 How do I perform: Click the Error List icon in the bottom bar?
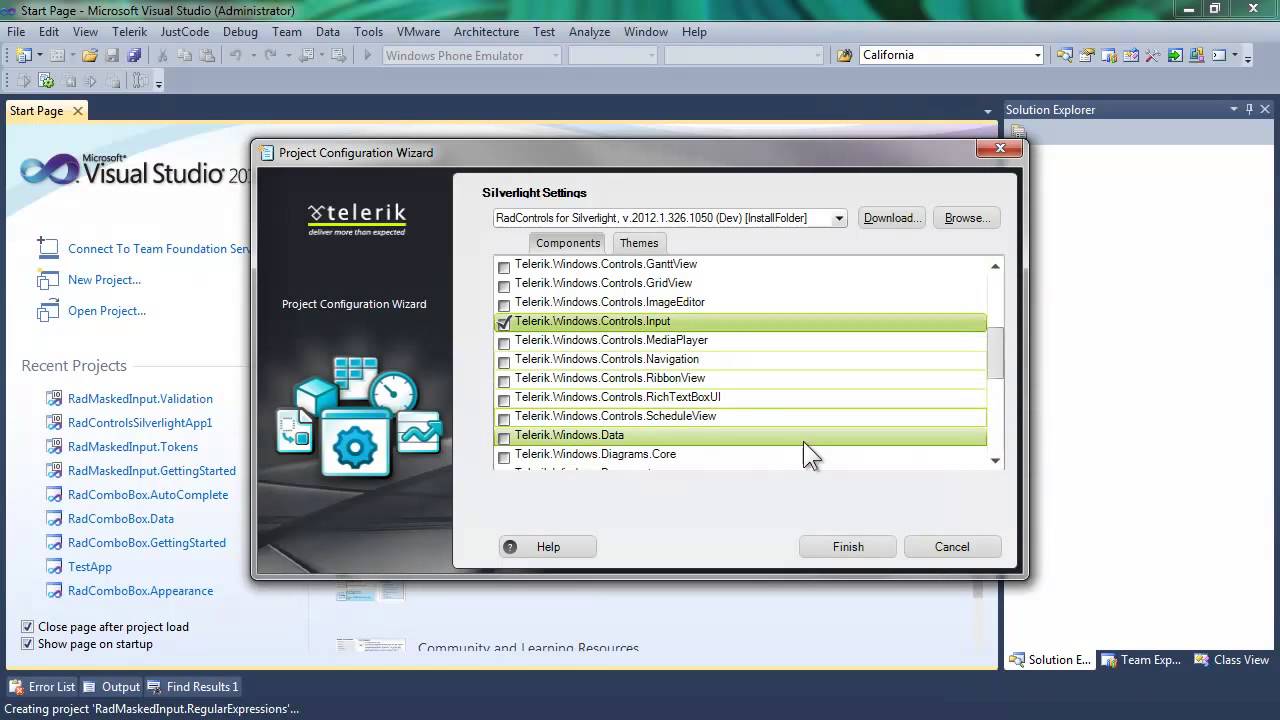coord(16,687)
